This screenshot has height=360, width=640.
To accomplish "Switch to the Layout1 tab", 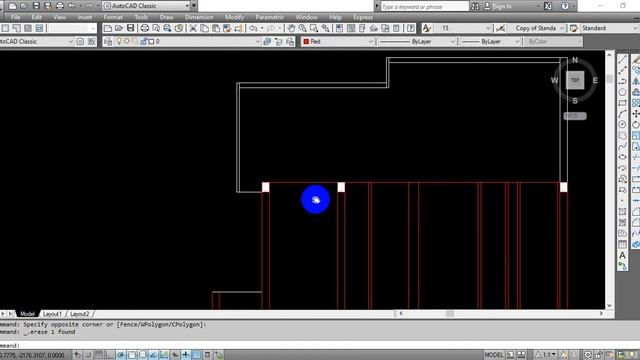I will click(x=52, y=314).
